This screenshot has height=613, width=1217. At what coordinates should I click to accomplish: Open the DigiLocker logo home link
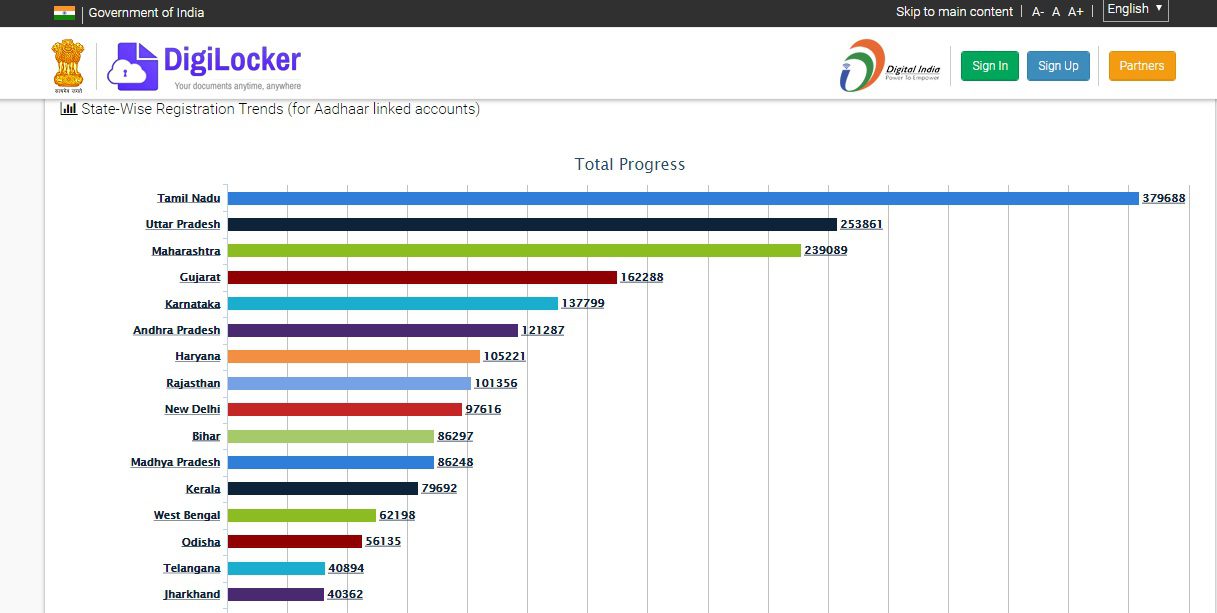tap(205, 66)
